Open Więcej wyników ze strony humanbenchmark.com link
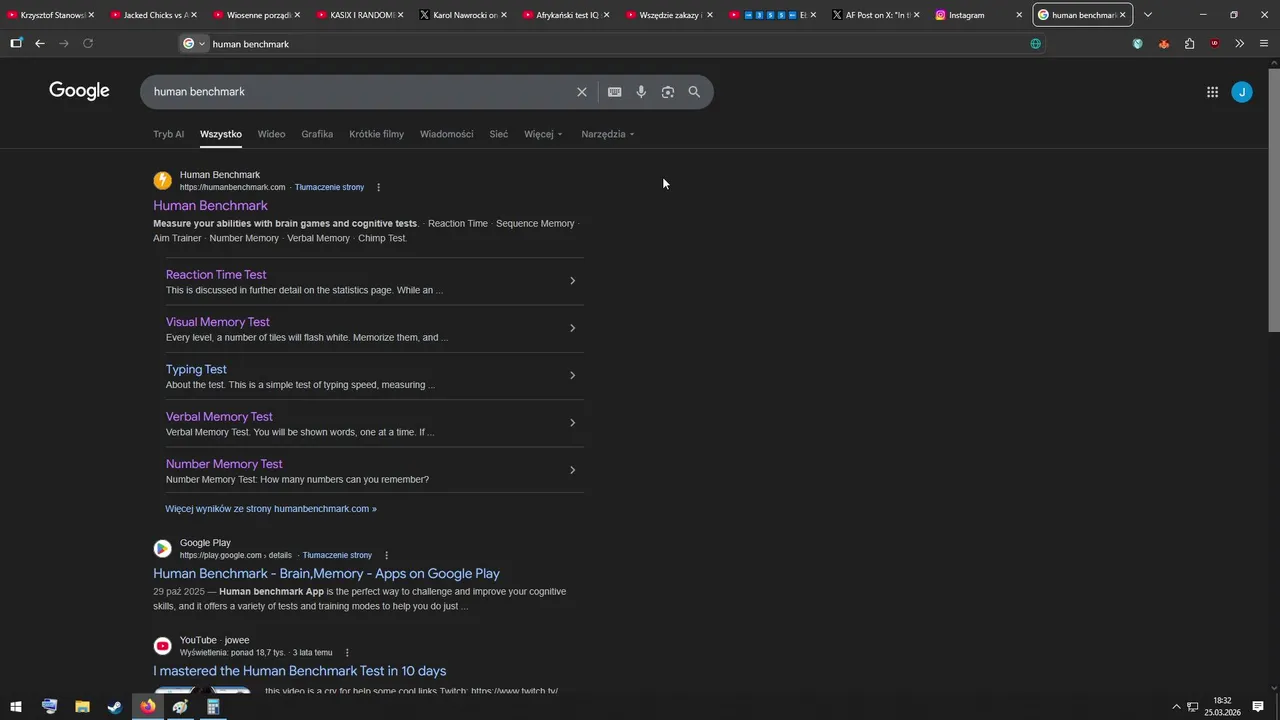This screenshot has width=1280, height=720. pos(271,509)
